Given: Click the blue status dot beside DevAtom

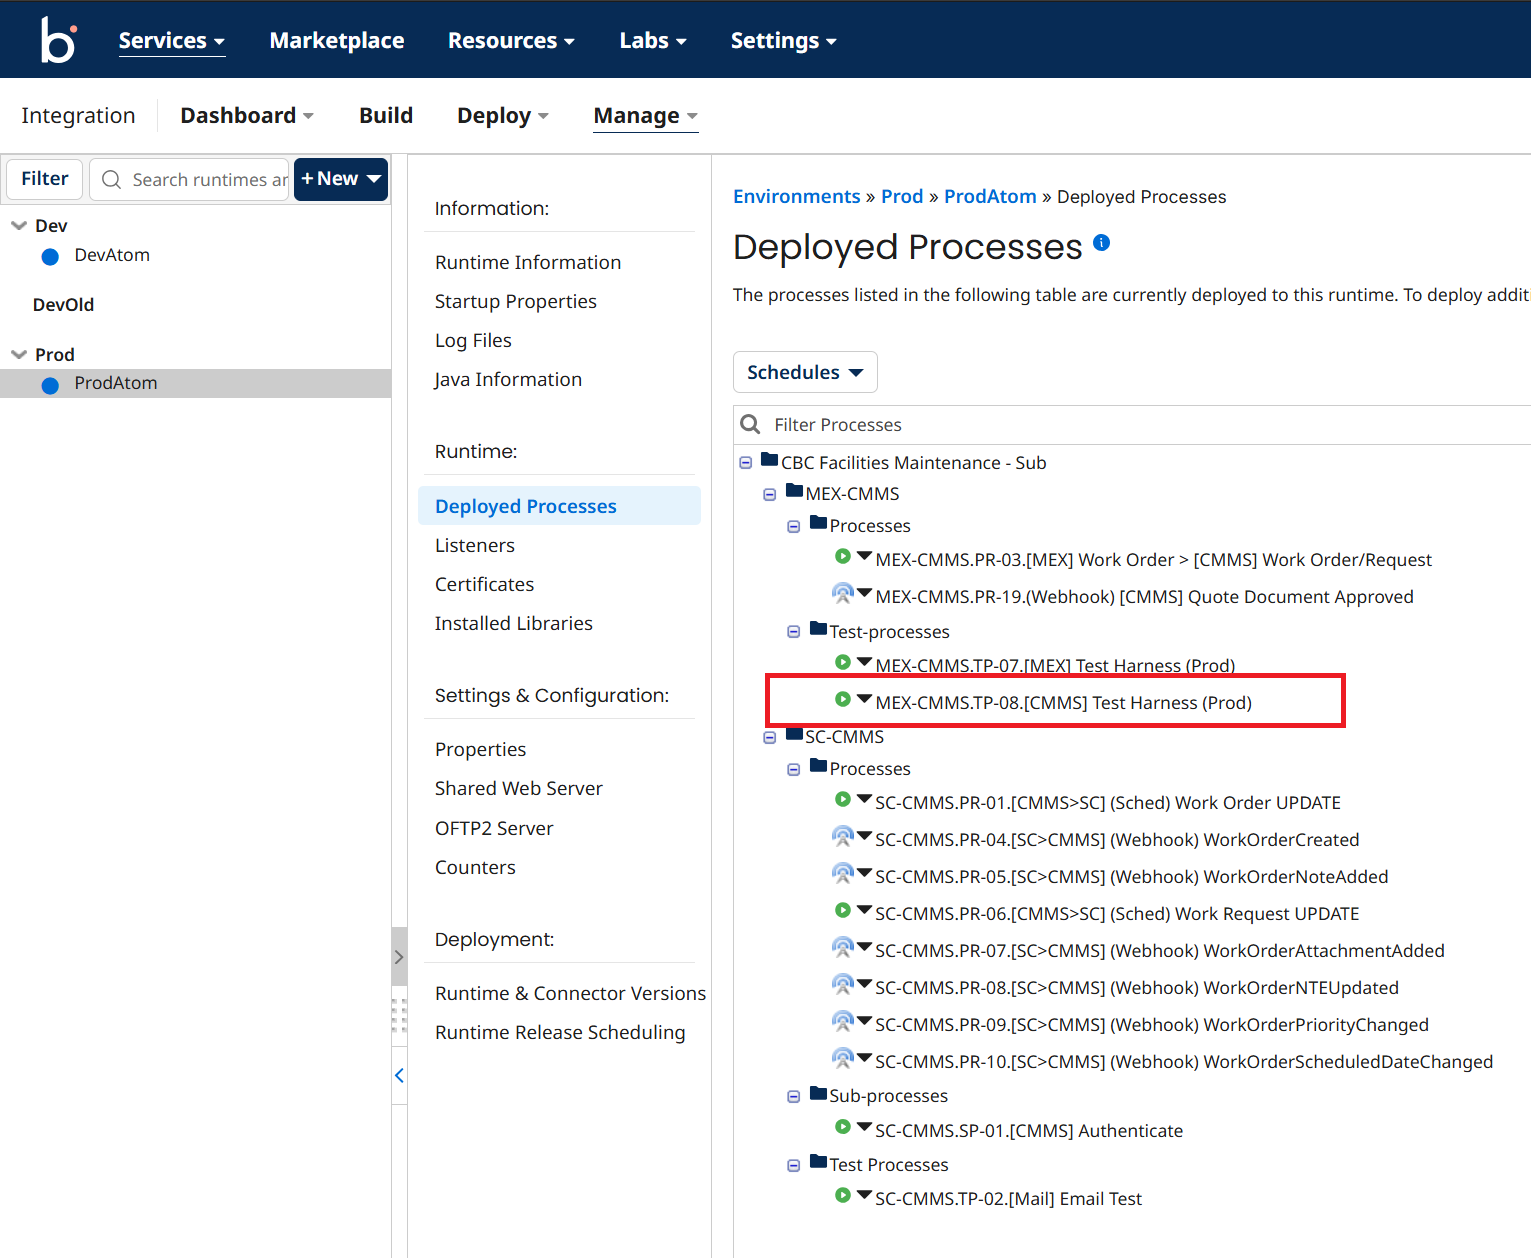Looking at the screenshot, I should (x=50, y=257).
